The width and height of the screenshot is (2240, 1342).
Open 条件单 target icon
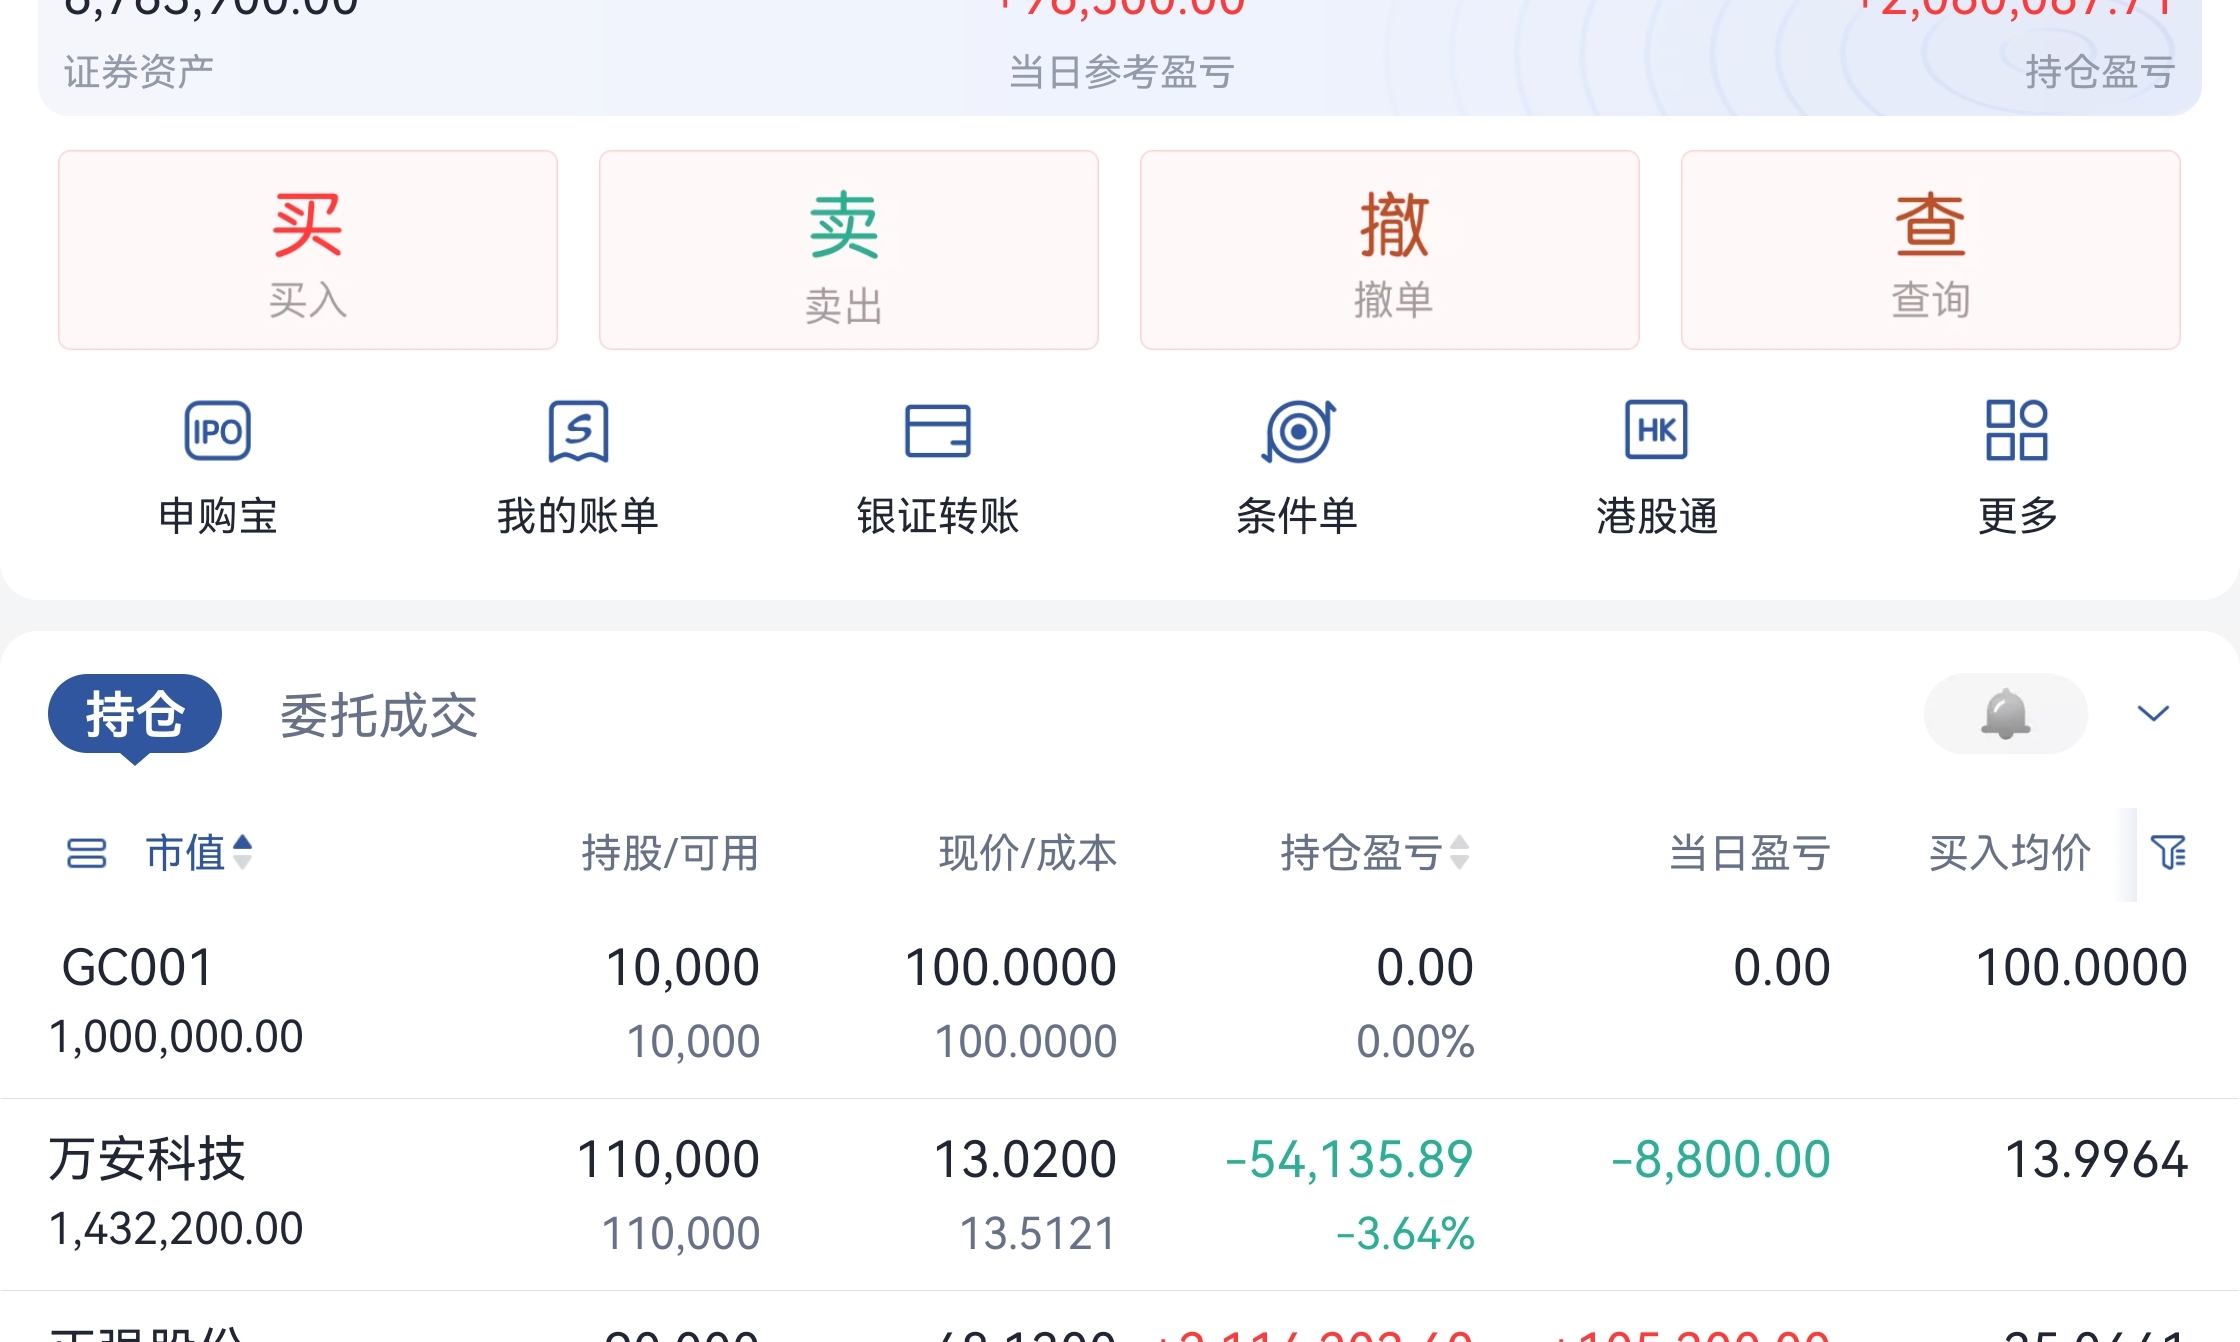[x=1297, y=431]
